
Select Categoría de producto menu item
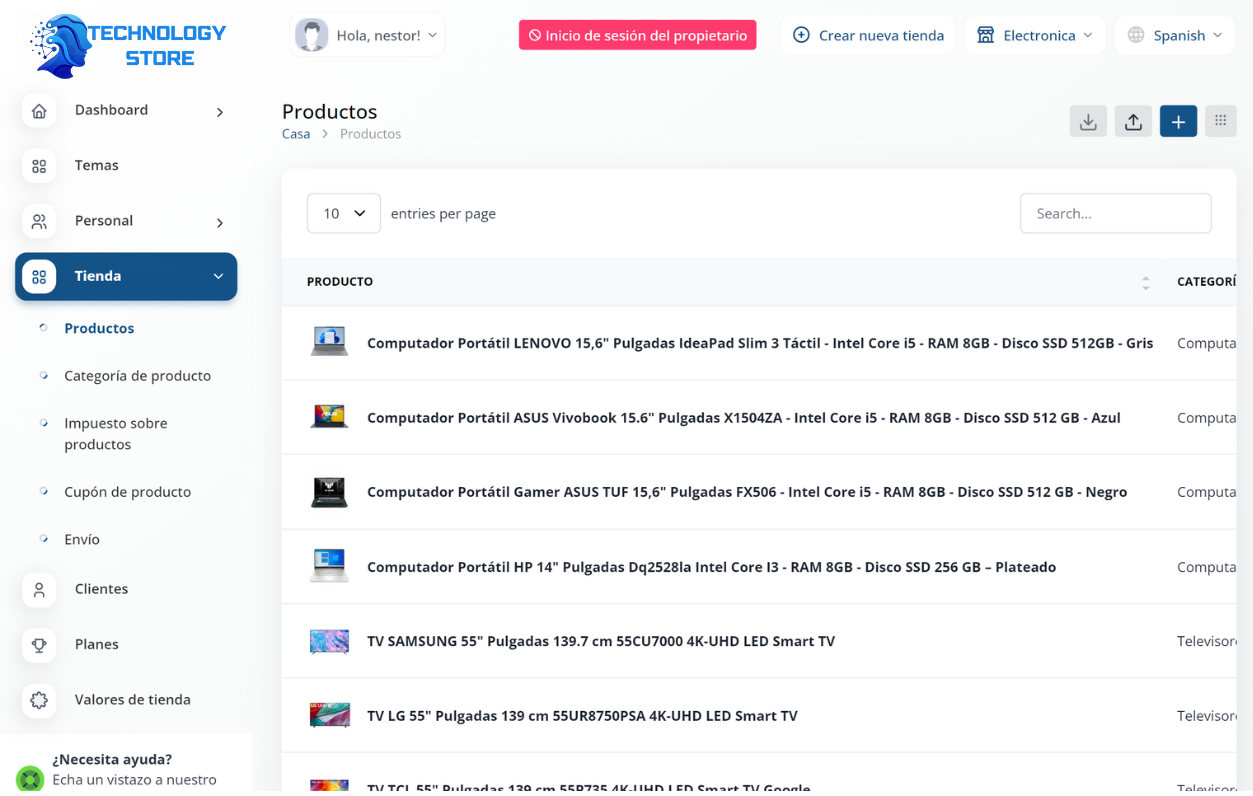[137, 376]
